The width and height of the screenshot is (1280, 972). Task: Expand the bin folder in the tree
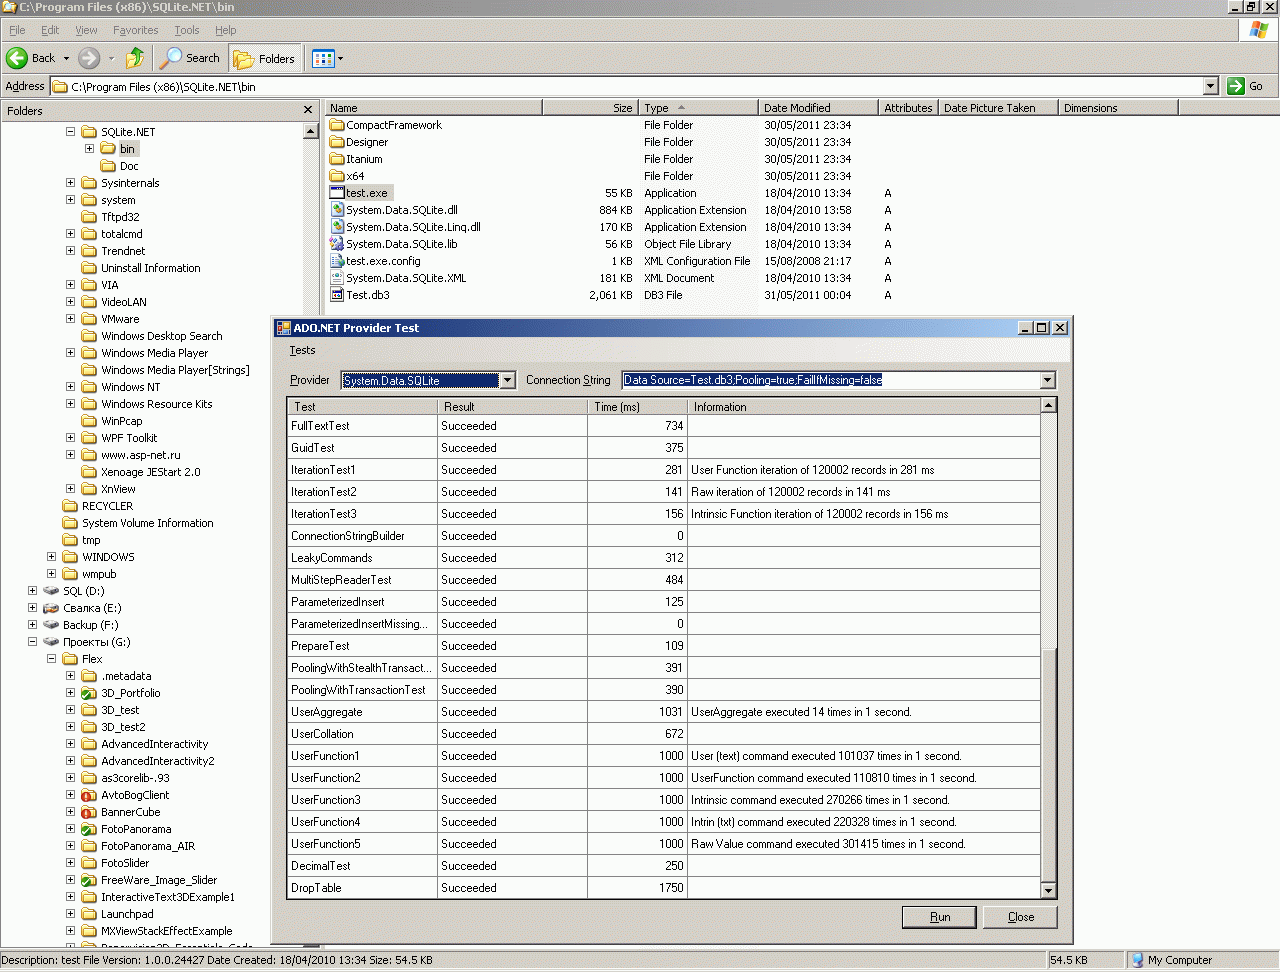tap(89, 149)
